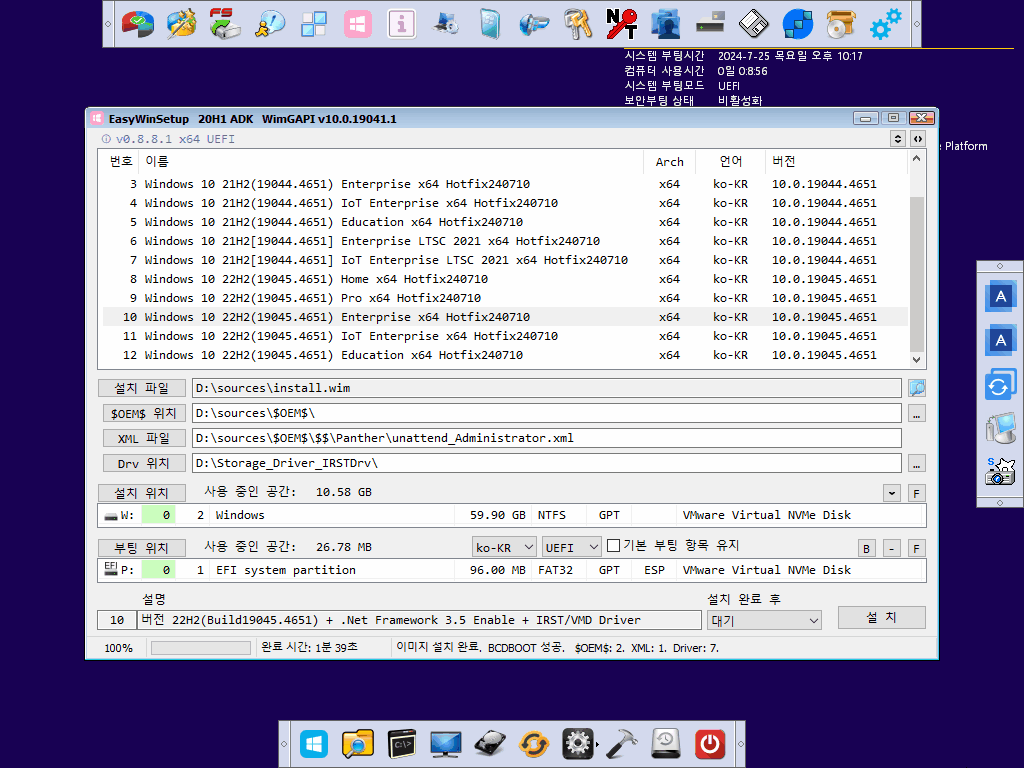
Task: Toggle the up-down expander near version line
Action: point(898,139)
